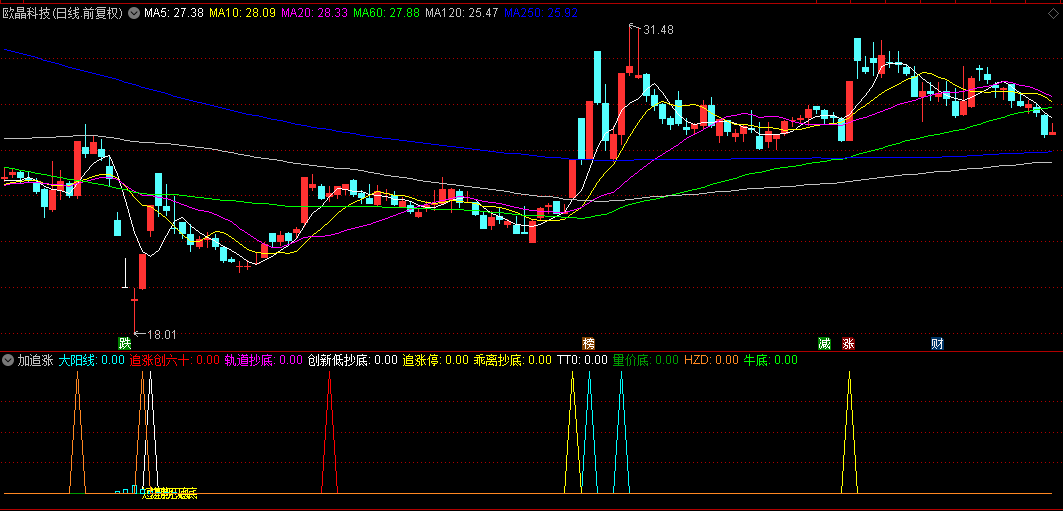Viewport: 1063px width, 511px height.
Task: Expand the 加追涨 indicator dropdown arrow
Action: (x=9, y=360)
